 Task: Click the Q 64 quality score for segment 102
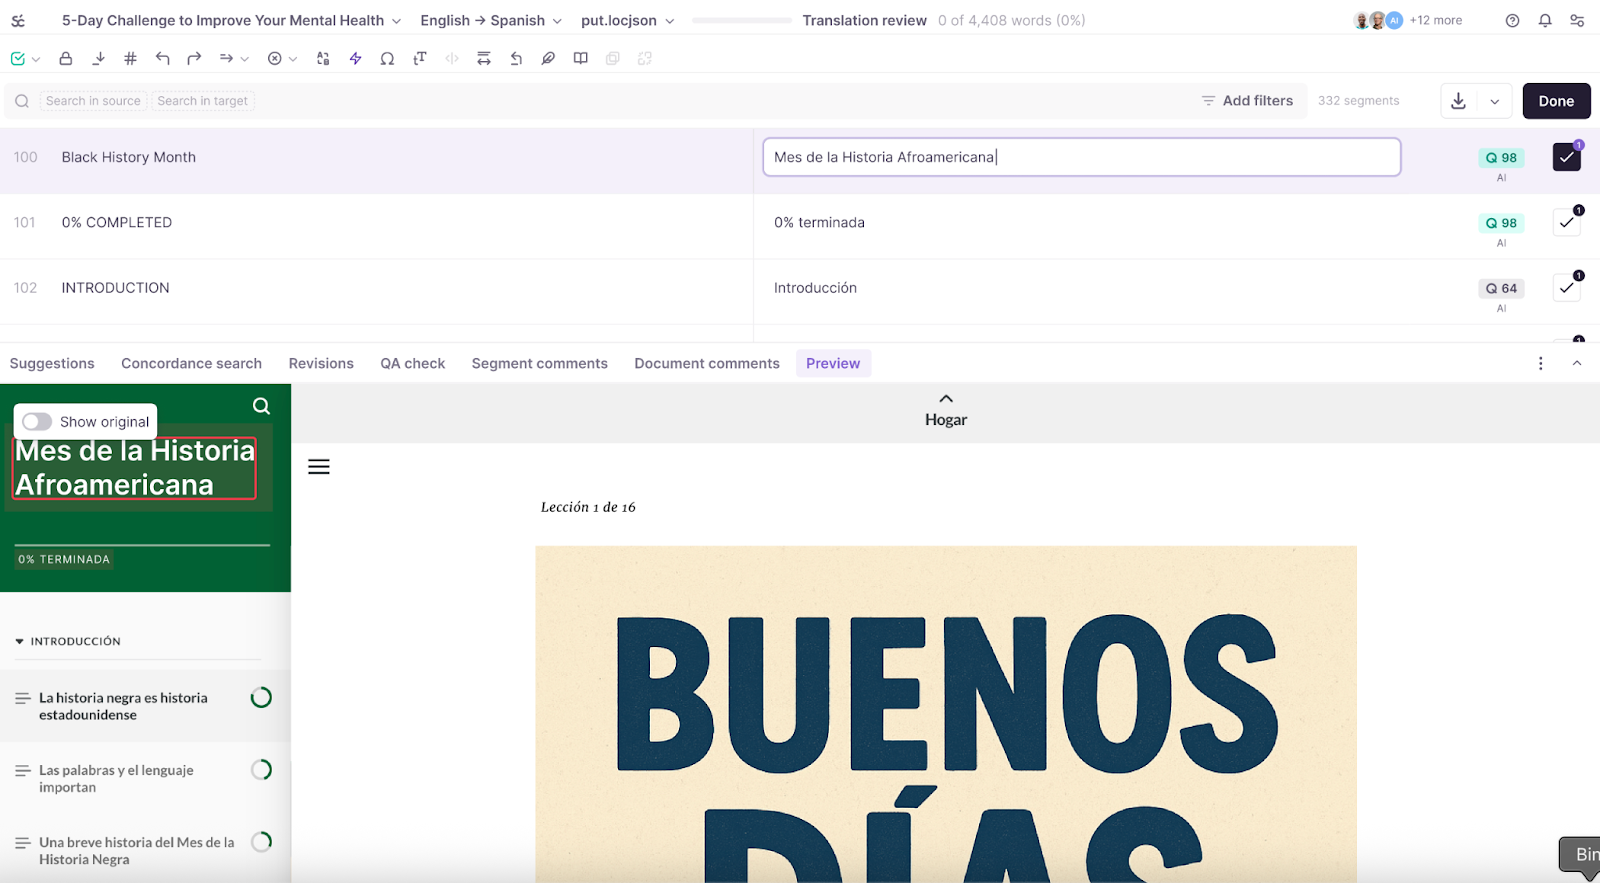click(x=1501, y=288)
